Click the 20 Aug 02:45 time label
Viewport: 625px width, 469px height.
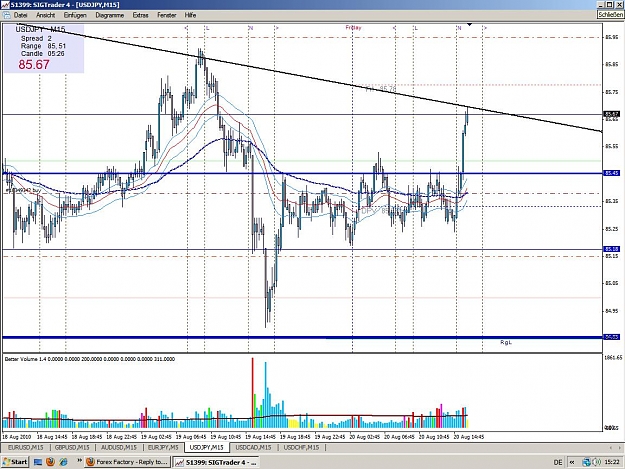point(365,437)
